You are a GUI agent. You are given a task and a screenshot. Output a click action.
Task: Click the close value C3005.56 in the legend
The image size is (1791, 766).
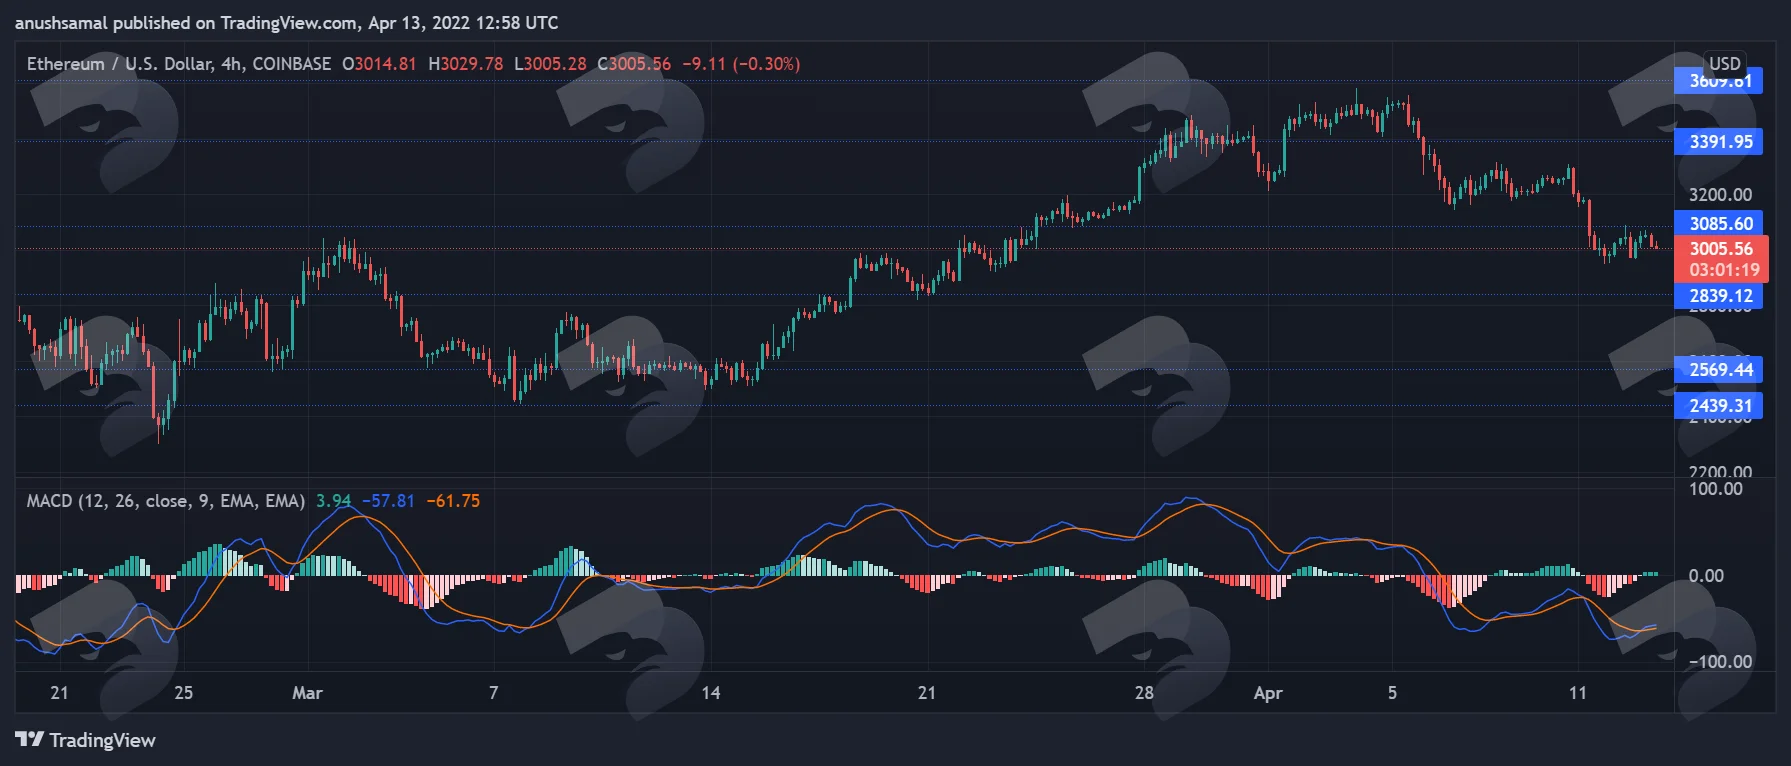click(634, 64)
